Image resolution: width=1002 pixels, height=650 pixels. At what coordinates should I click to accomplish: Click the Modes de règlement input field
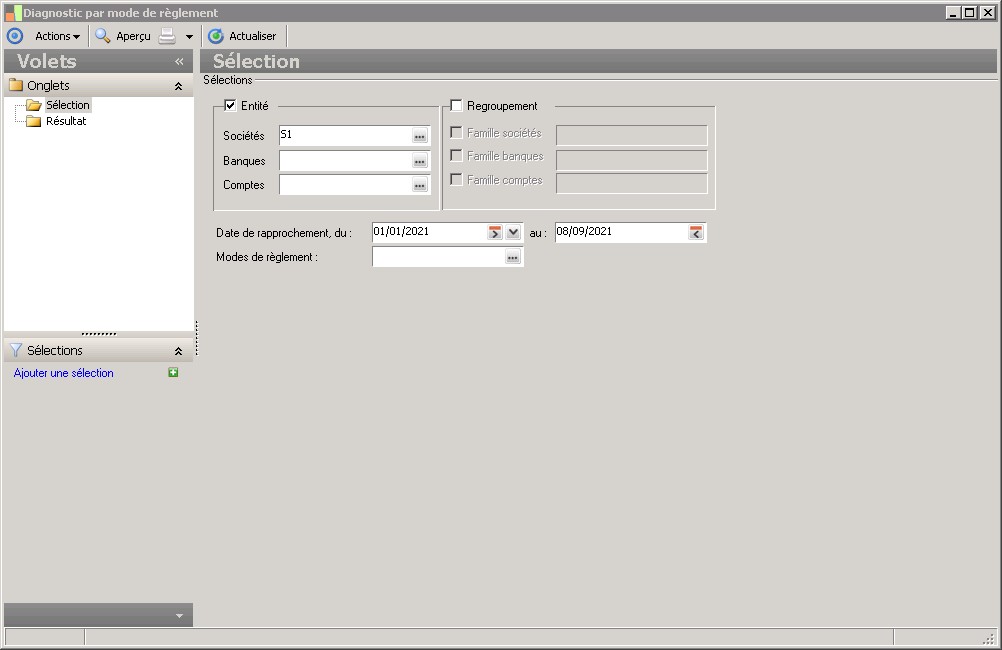pyautogui.click(x=438, y=257)
